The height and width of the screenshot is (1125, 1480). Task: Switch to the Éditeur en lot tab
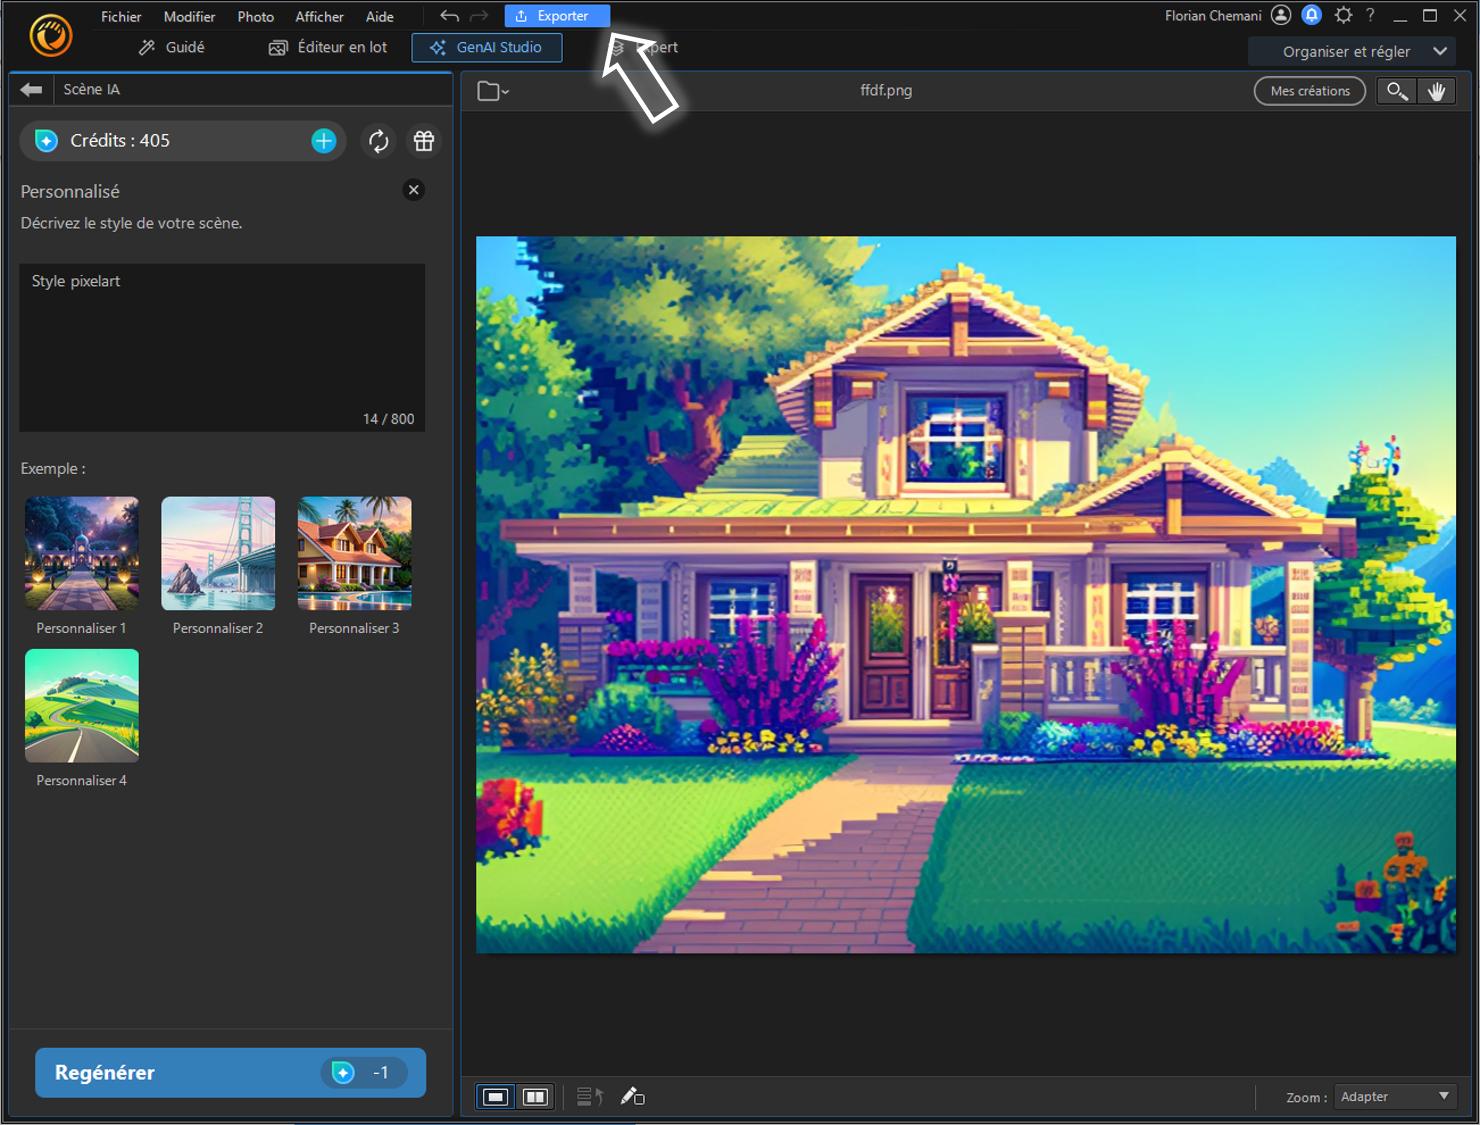(x=328, y=47)
